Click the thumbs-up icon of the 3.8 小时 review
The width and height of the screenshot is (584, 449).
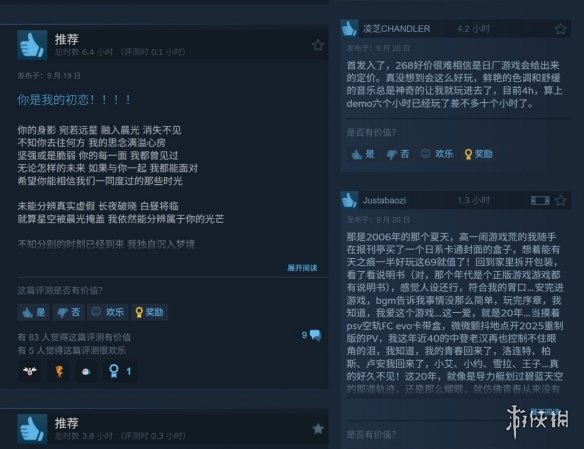[32, 429]
